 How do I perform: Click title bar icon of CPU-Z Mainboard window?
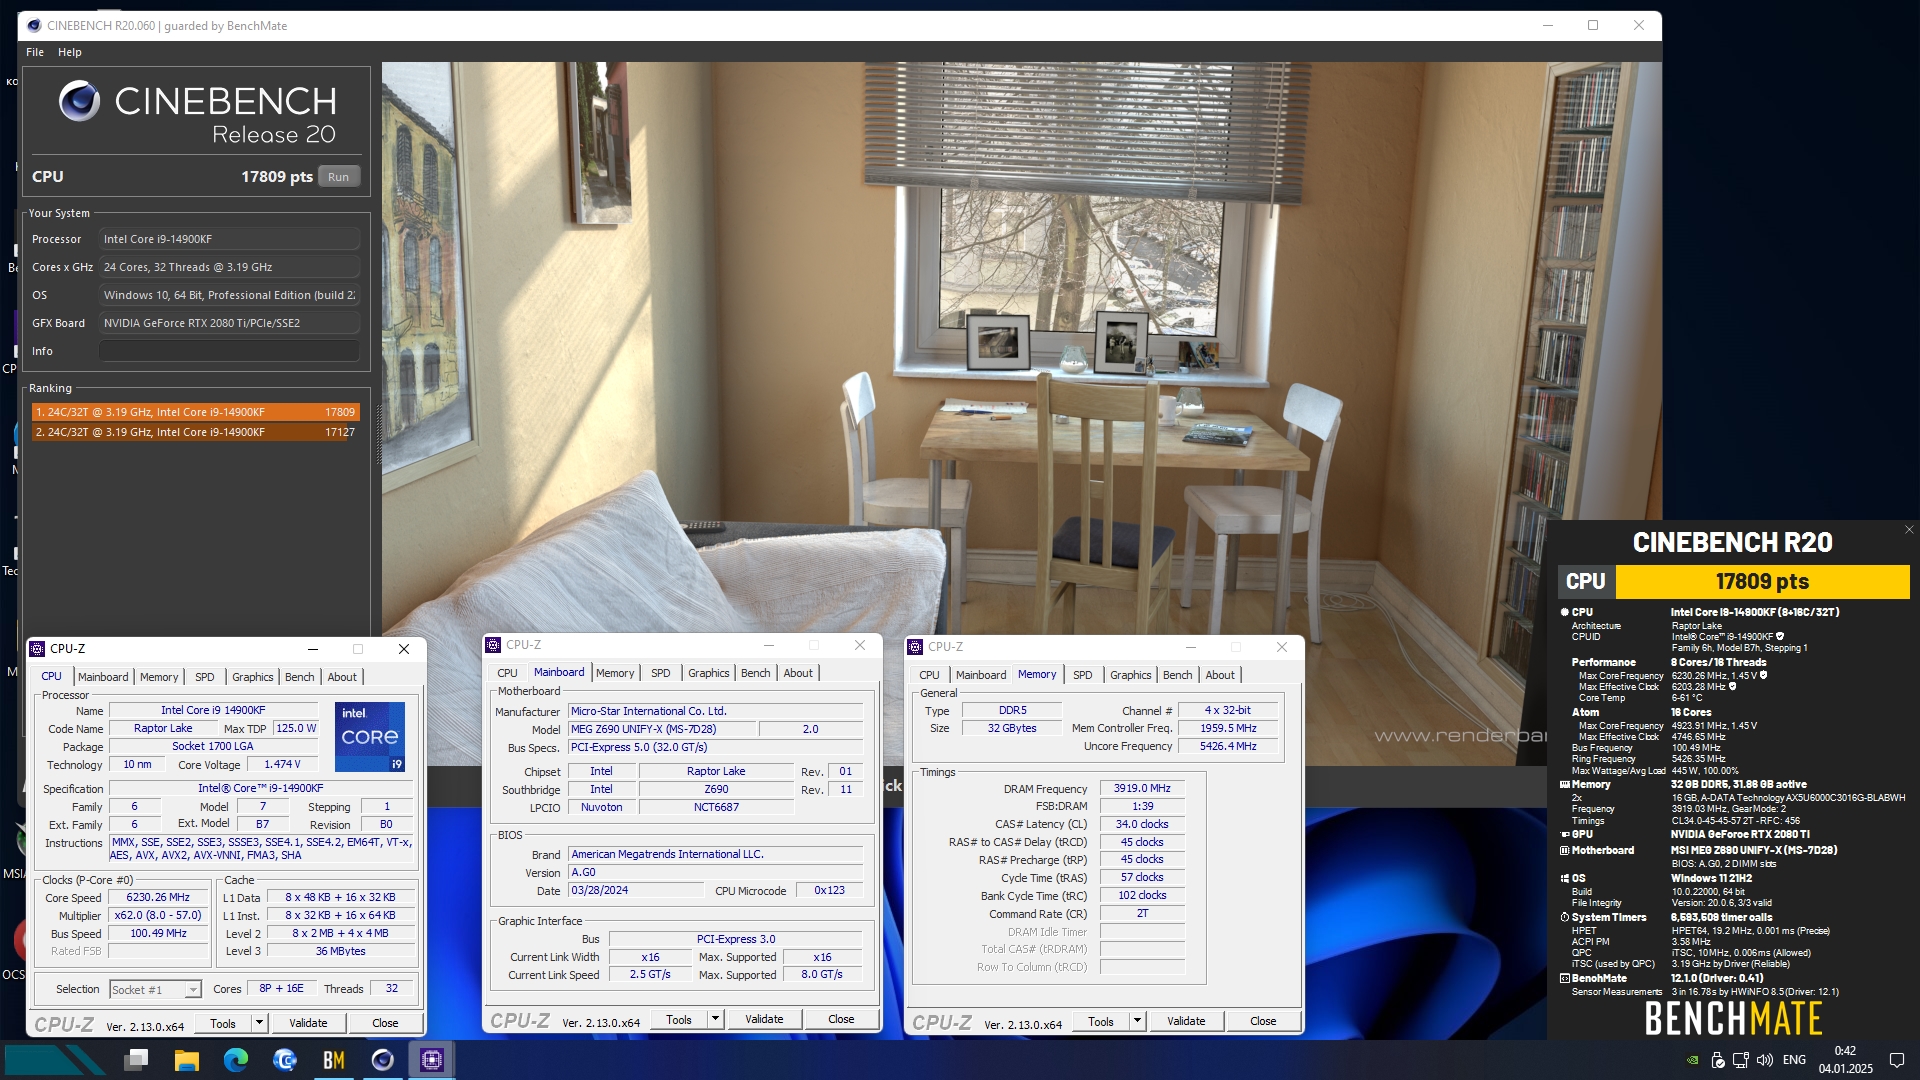point(493,645)
